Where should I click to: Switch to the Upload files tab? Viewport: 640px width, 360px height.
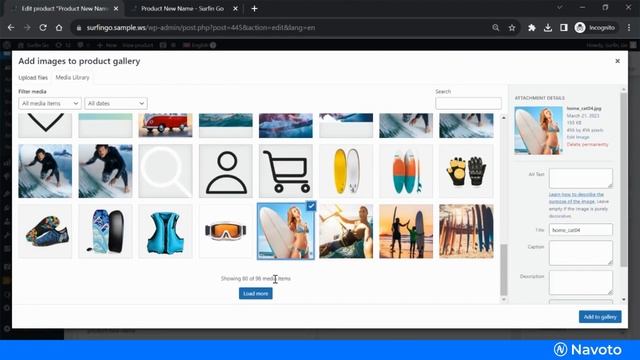pyautogui.click(x=33, y=78)
